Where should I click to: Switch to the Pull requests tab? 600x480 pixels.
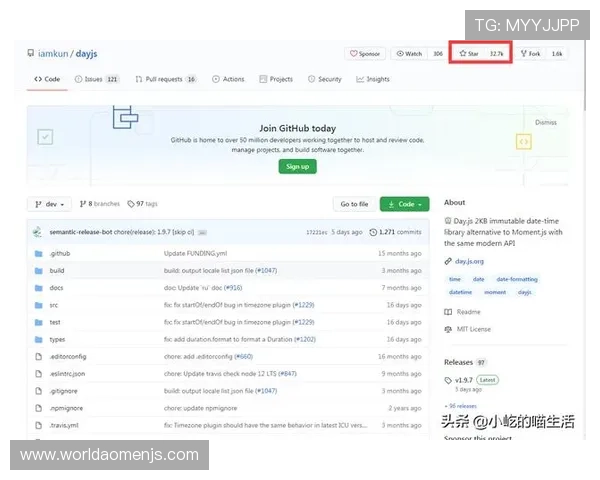coord(166,79)
